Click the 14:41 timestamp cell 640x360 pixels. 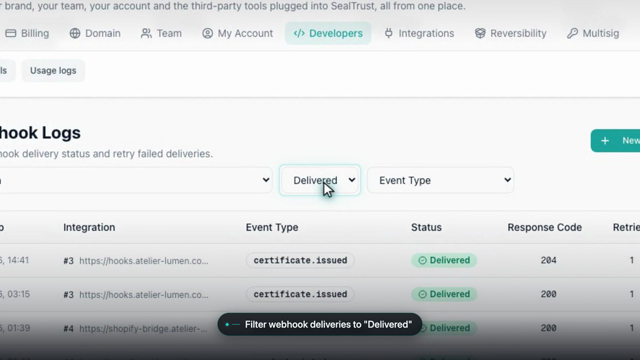(x=15, y=260)
